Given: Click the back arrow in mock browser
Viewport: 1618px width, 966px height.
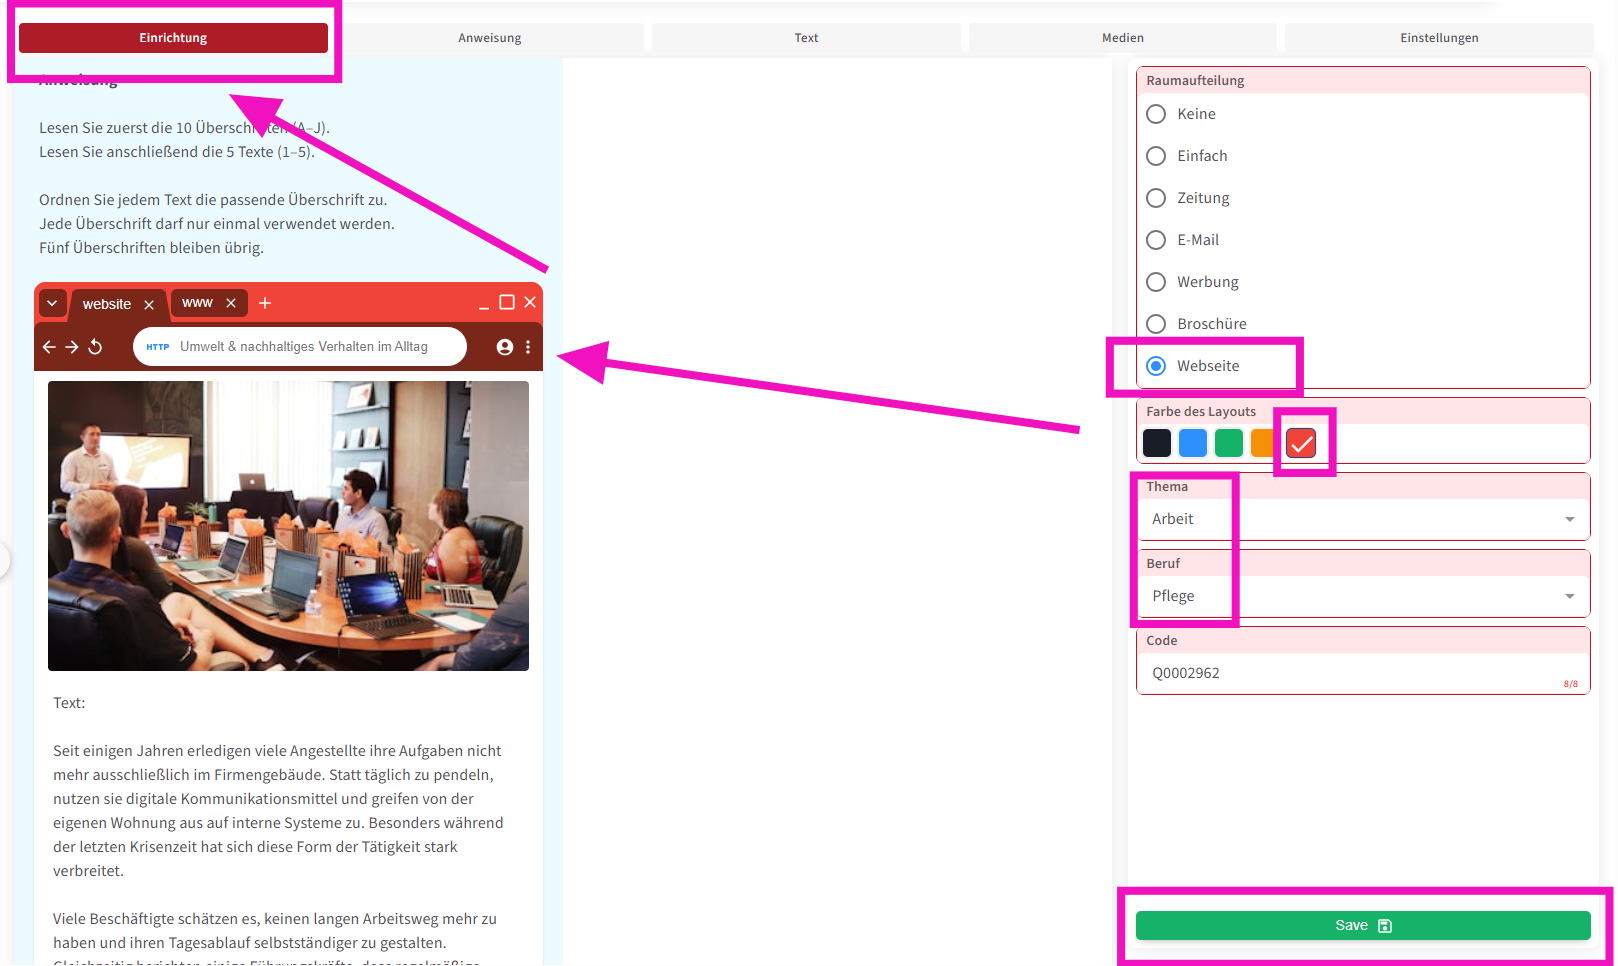Looking at the screenshot, I should click(49, 347).
